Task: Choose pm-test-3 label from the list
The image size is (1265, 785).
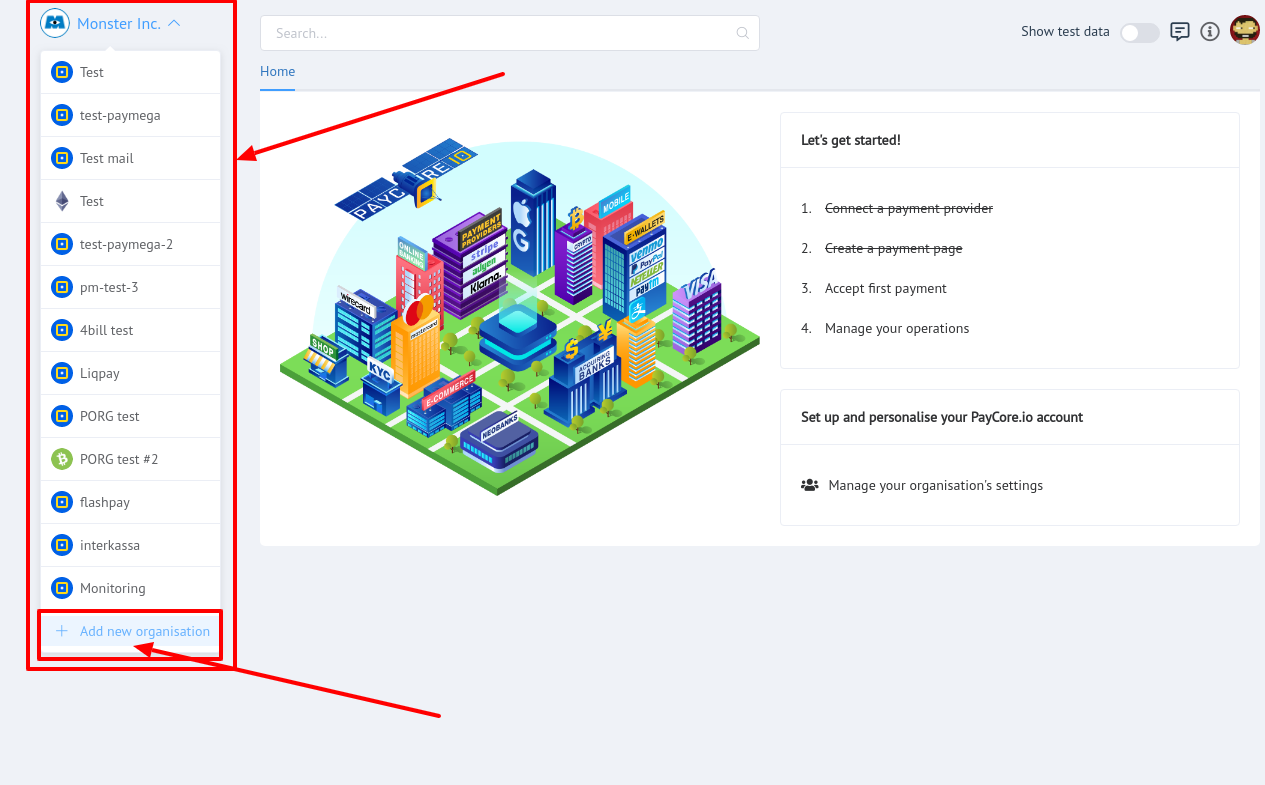Action: click(x=109, y=287)
